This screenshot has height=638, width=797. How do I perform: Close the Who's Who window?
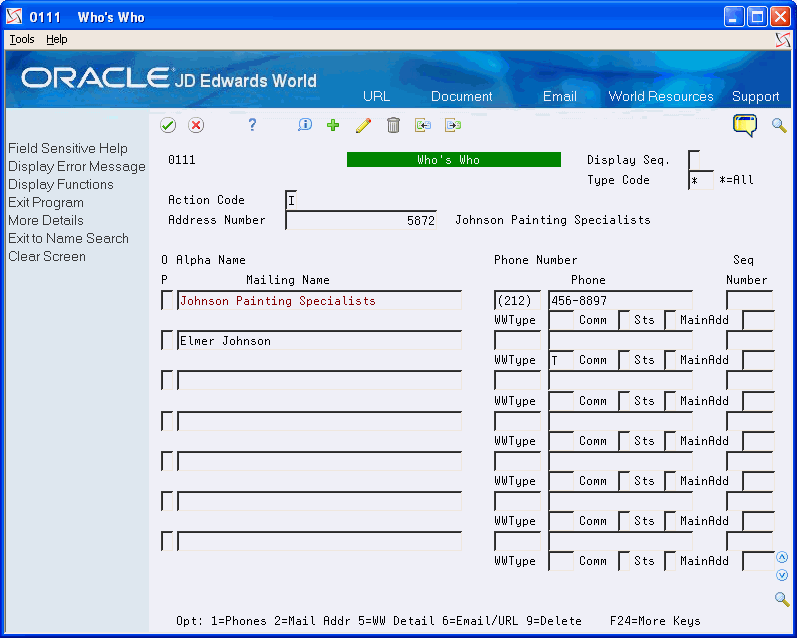[780, 17]
